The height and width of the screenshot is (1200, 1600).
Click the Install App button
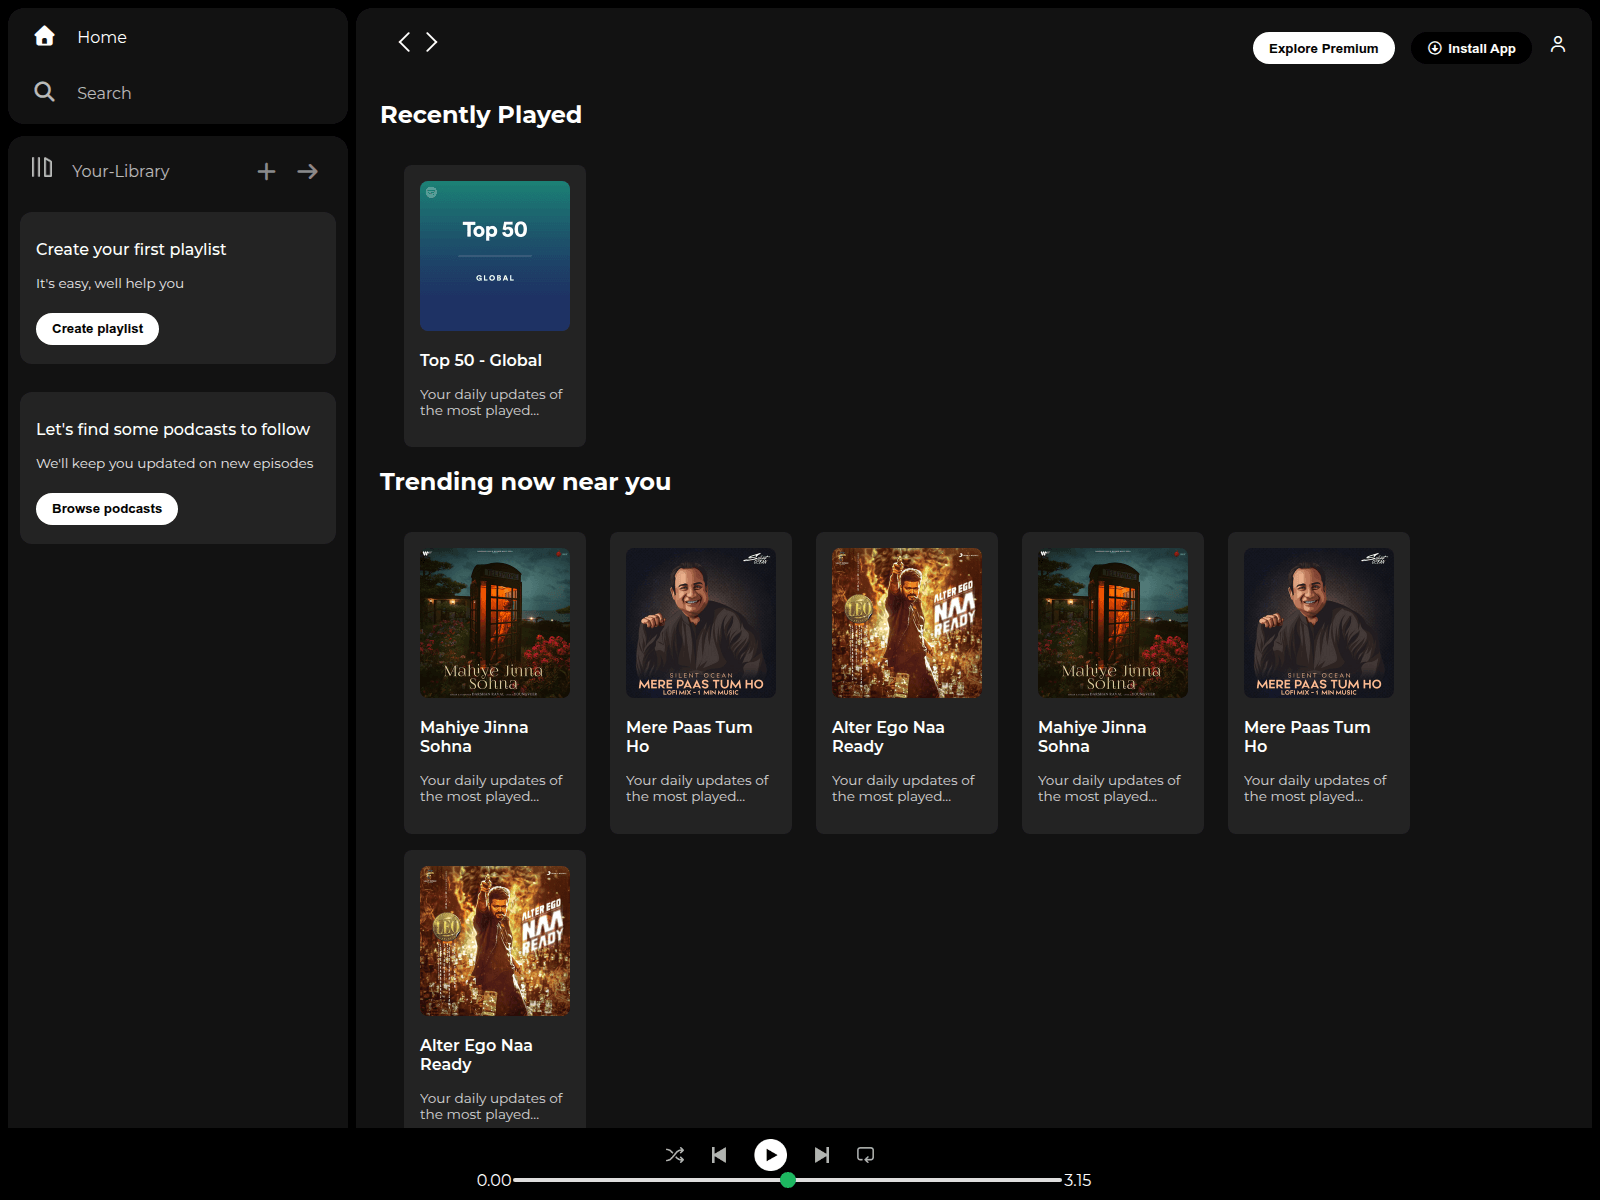pyautogui.click(x=1471, y=48)
